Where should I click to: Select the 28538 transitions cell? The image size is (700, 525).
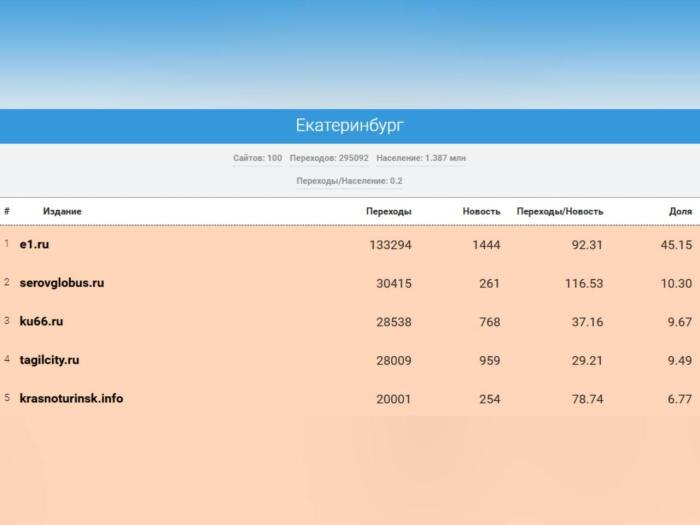tap(394, 322)
